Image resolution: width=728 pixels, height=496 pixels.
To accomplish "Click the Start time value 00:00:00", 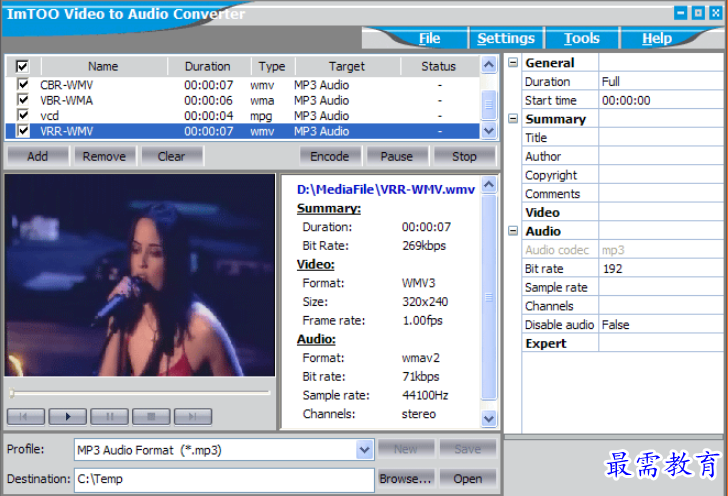I will [x=661, y=100].
